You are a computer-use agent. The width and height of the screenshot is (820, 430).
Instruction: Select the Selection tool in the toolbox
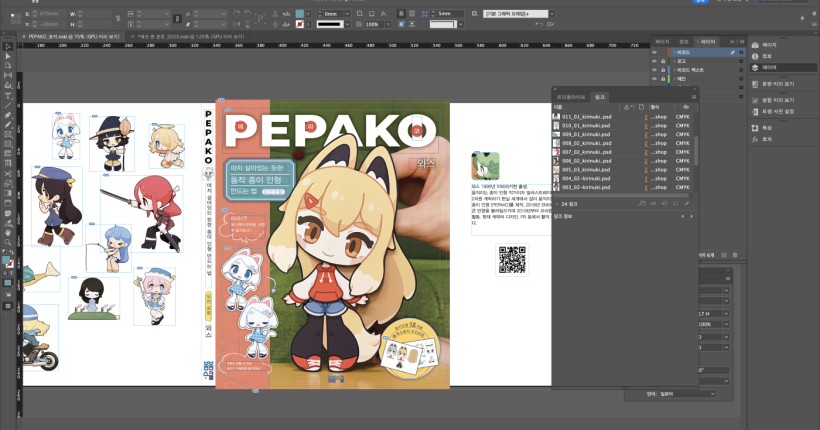8,47
